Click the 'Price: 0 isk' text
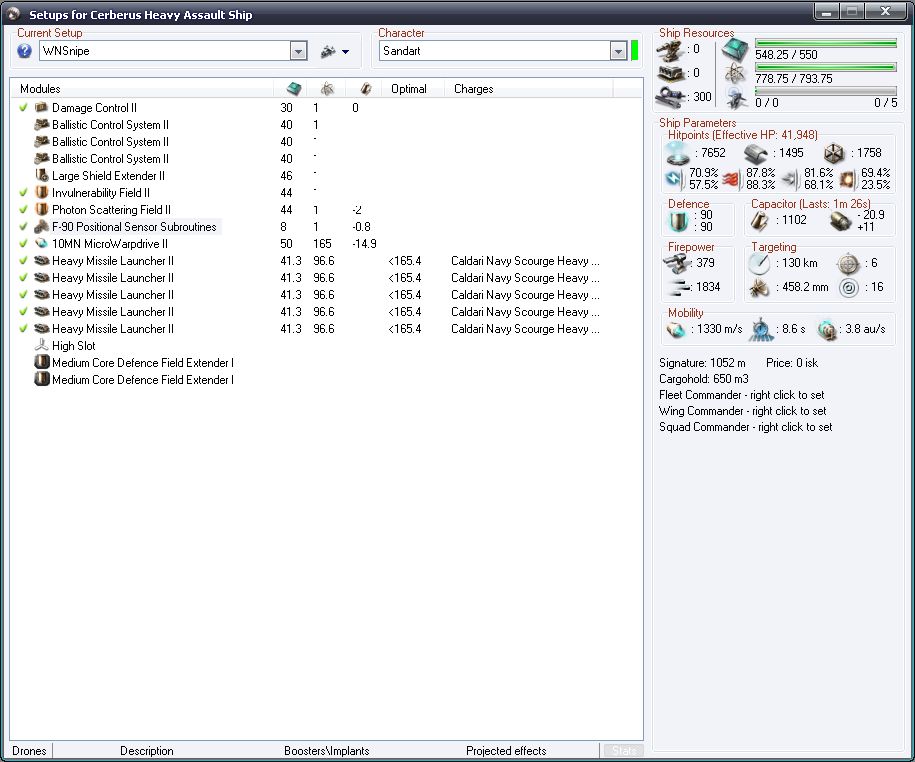Image resolution: width=915 pixels, height=762 pixels. [792, 363]
